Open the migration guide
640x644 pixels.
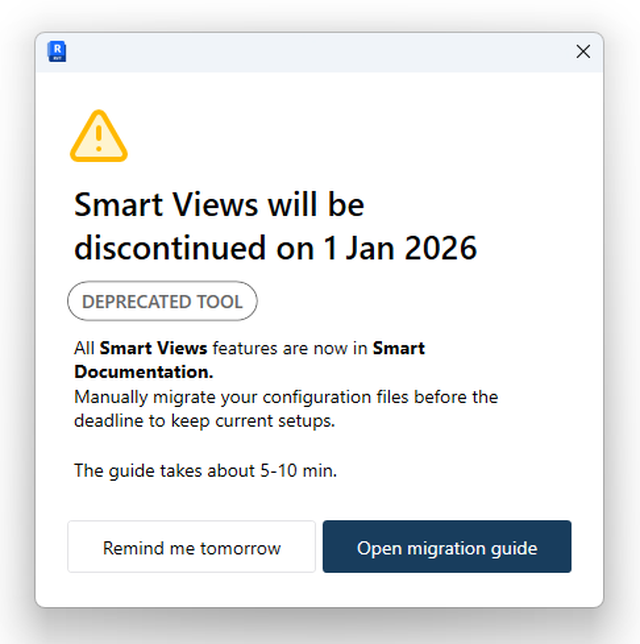[x=447, y=547]
